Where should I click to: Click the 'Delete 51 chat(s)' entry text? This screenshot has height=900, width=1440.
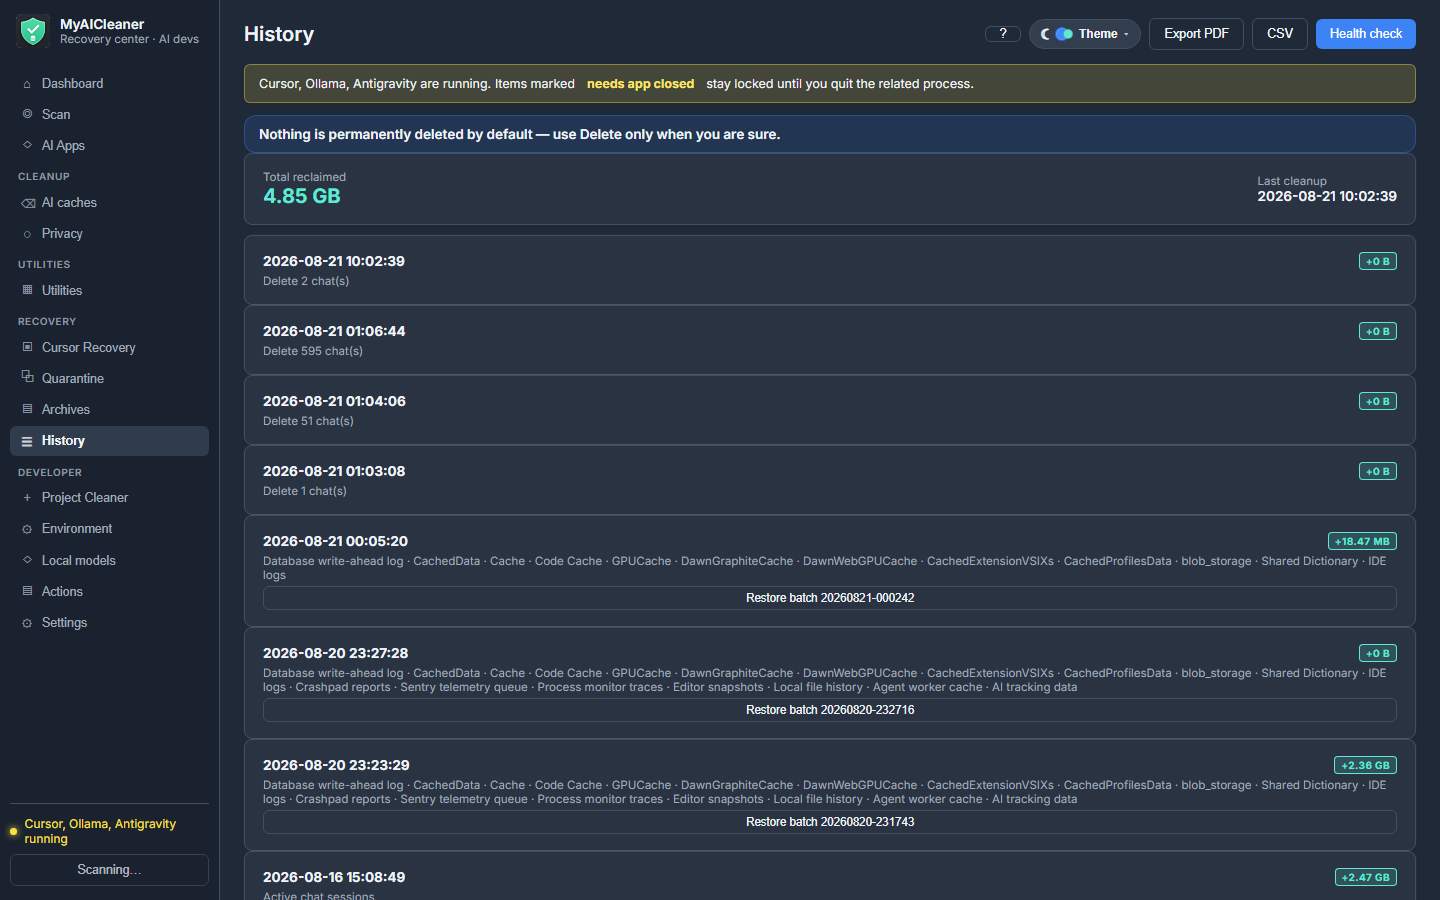308,422
